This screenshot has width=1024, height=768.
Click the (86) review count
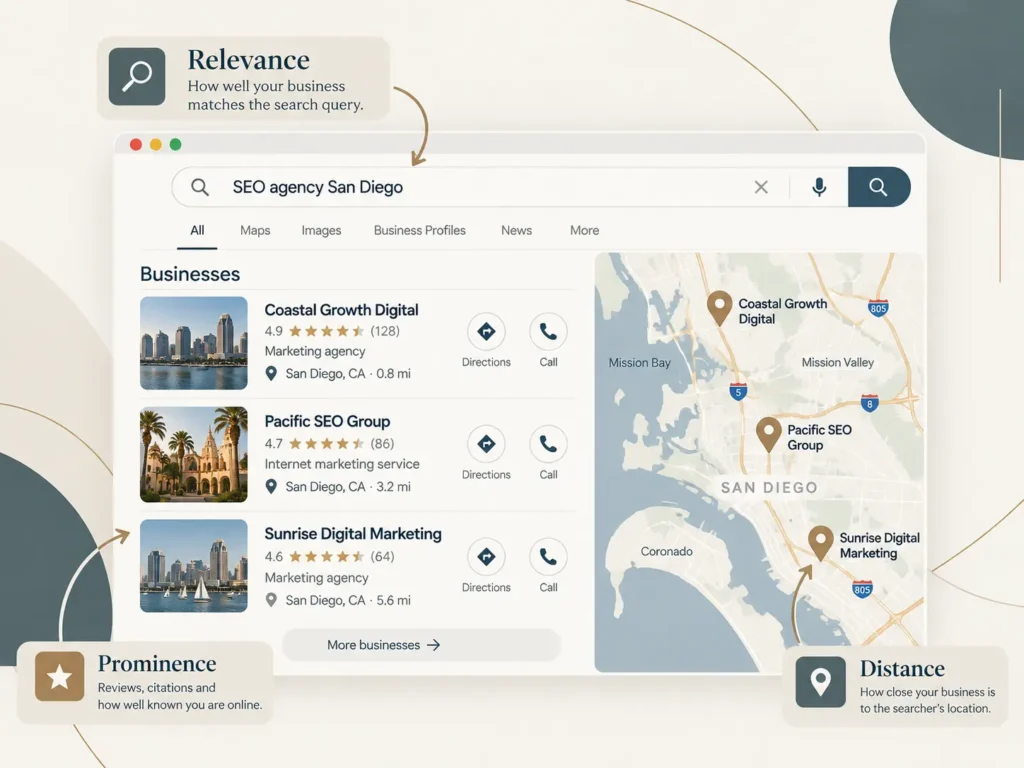[382, 444]
